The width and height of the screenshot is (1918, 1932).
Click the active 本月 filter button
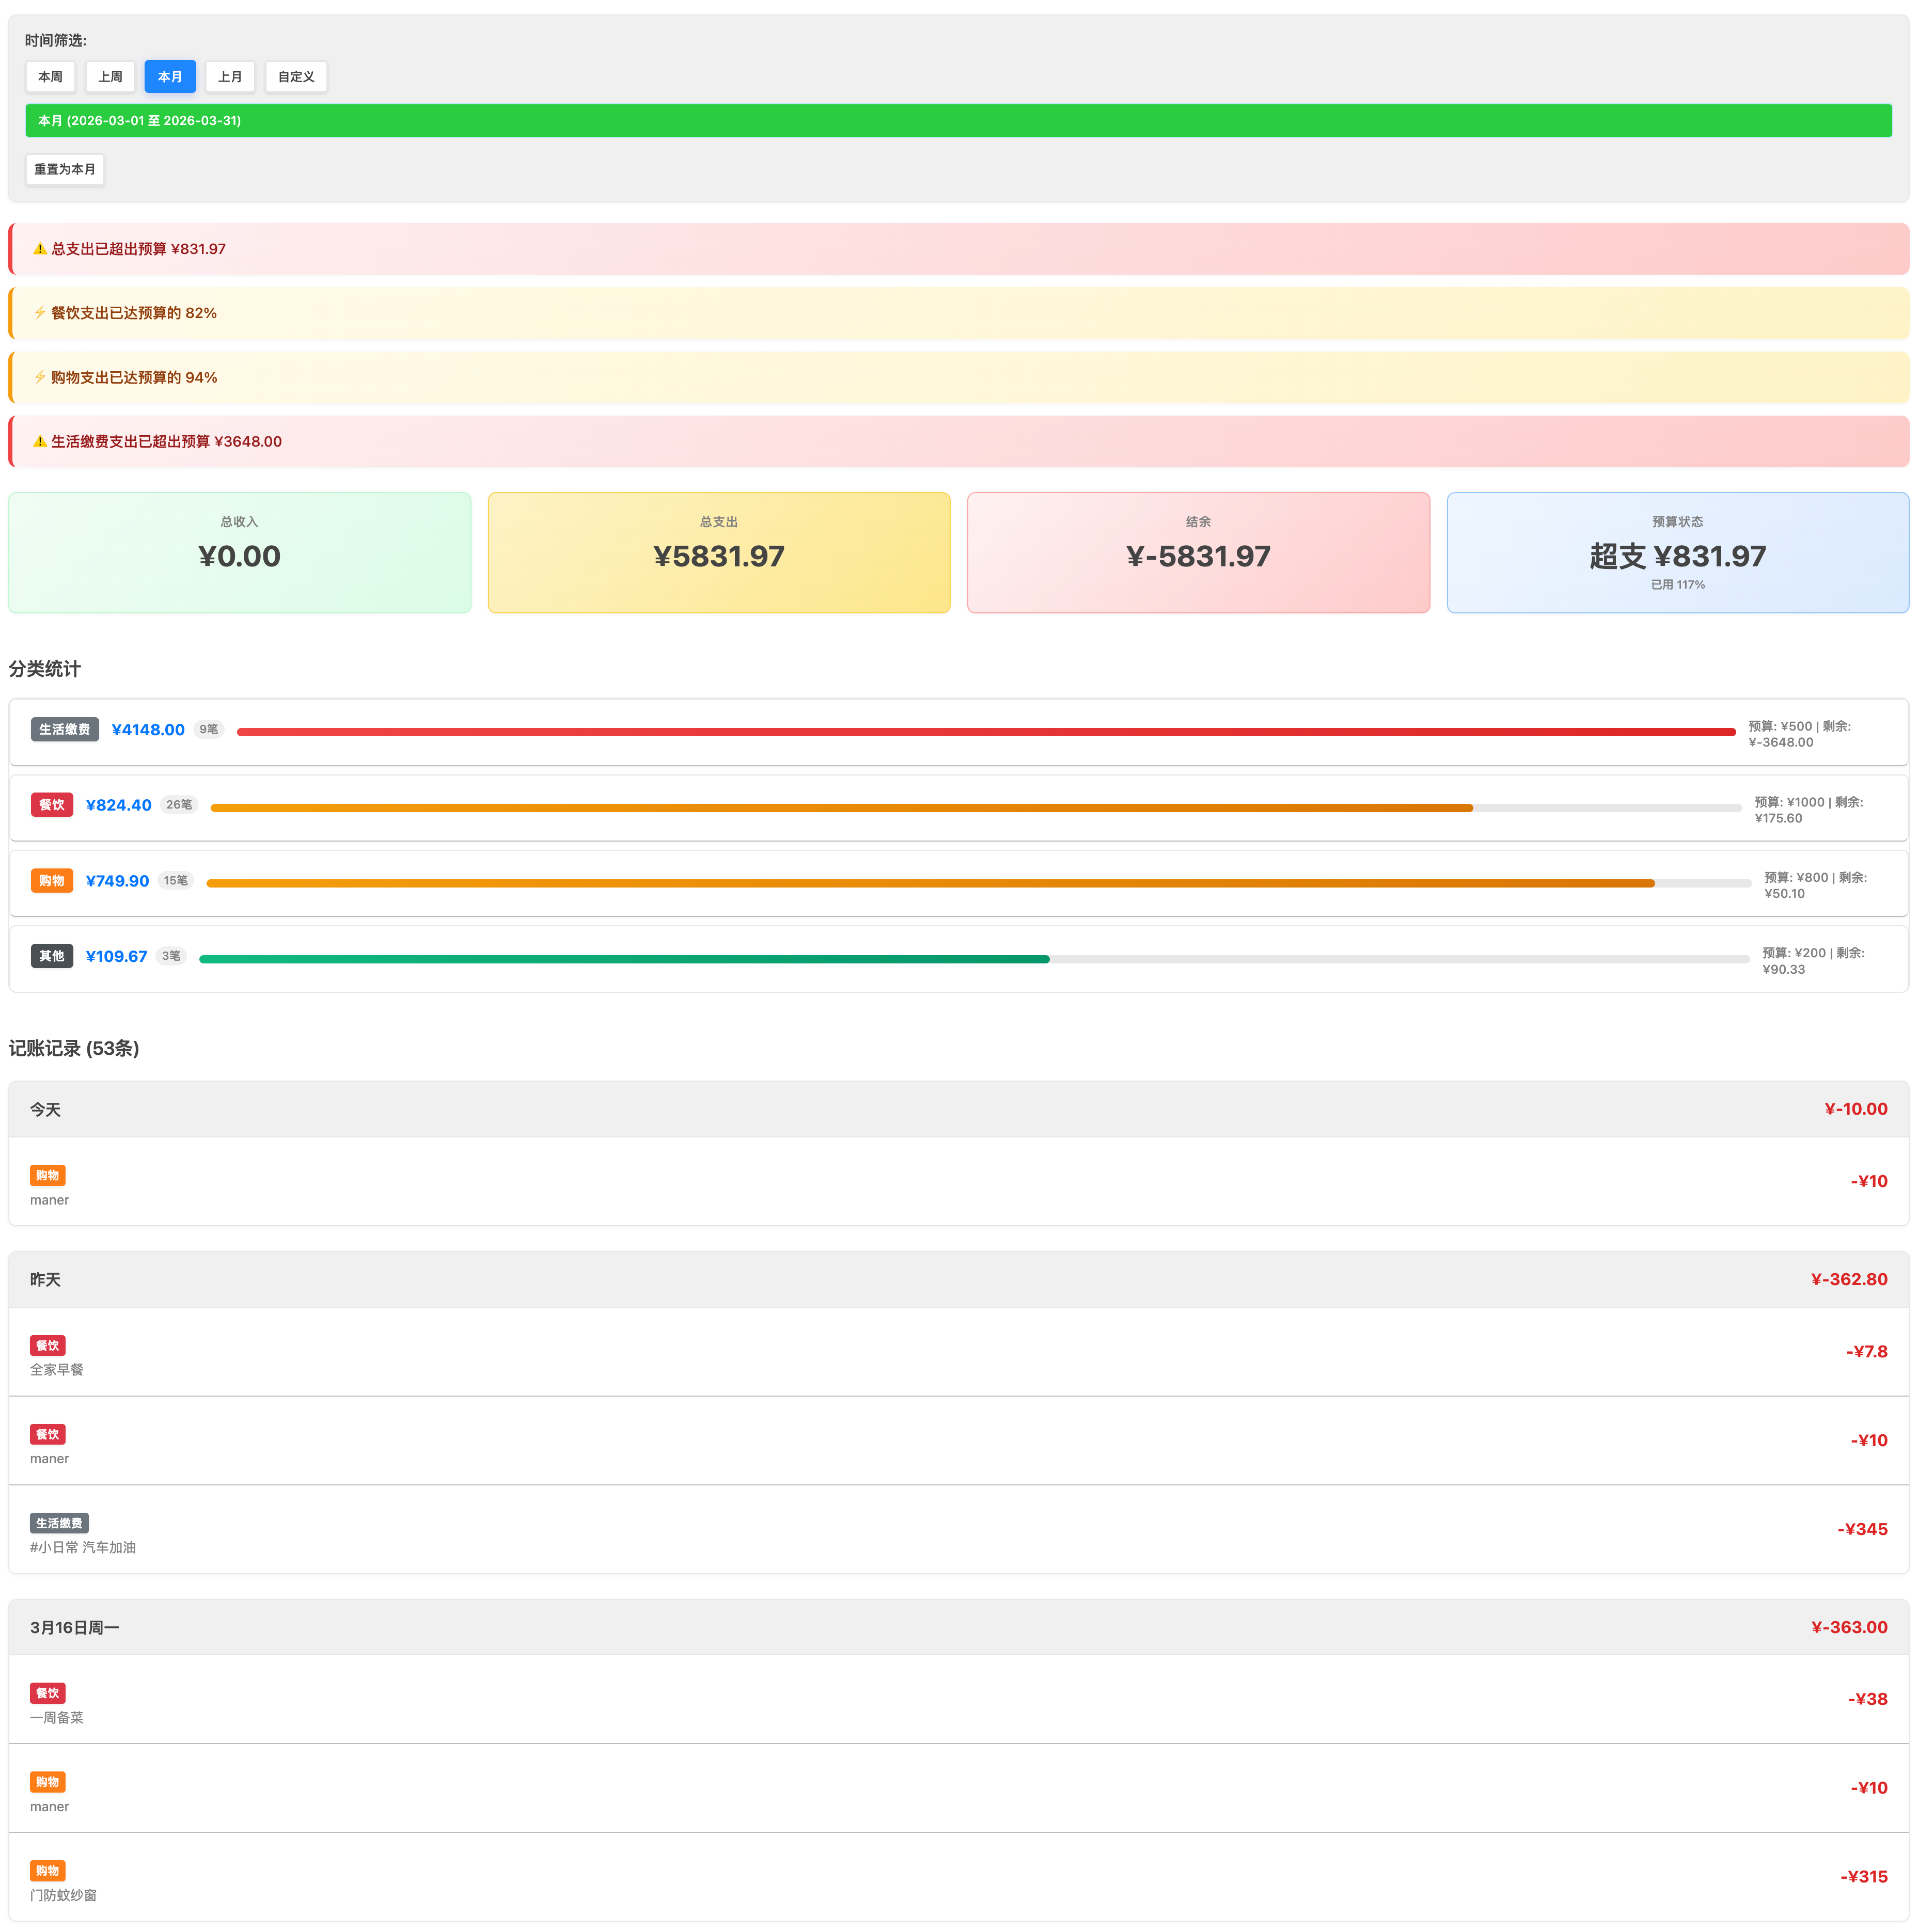tap(170, 77)
